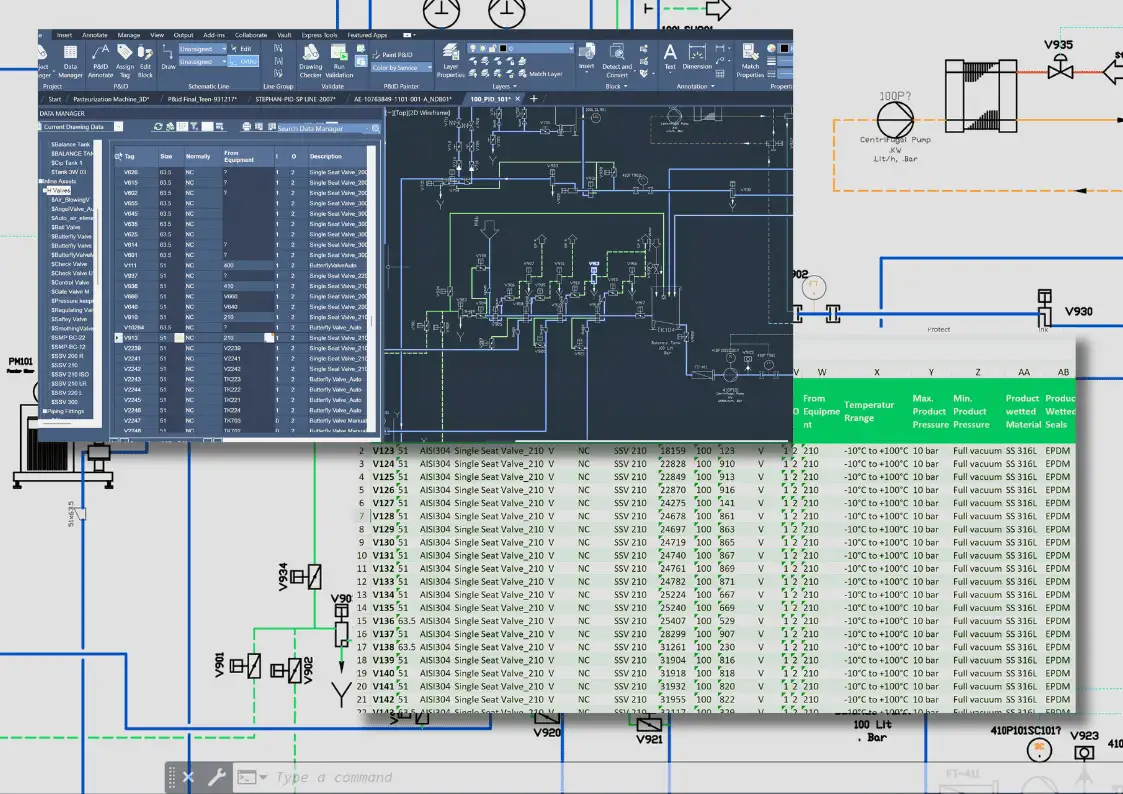Open Size dropdown in V913 row
The height and width of the screenshot is (794, 1123).
pos(179,337)
